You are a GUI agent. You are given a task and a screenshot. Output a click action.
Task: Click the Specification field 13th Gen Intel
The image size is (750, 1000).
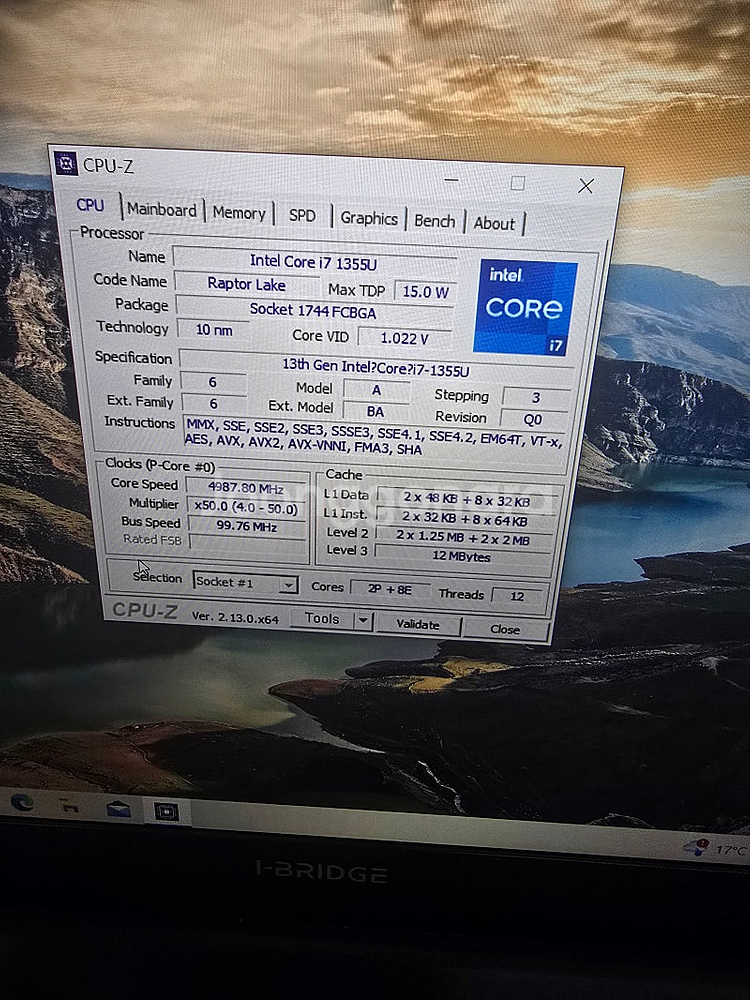coord(376,368)
